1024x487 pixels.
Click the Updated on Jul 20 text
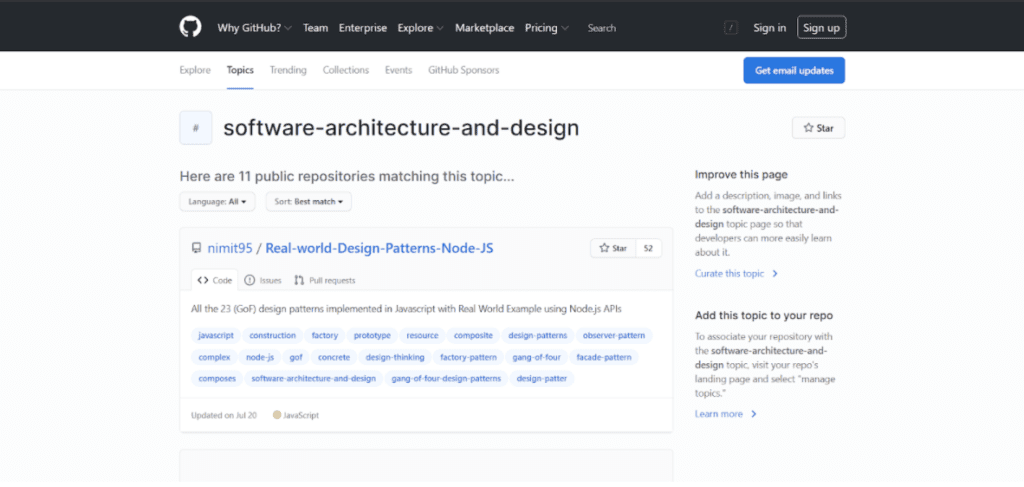point(224,415)
